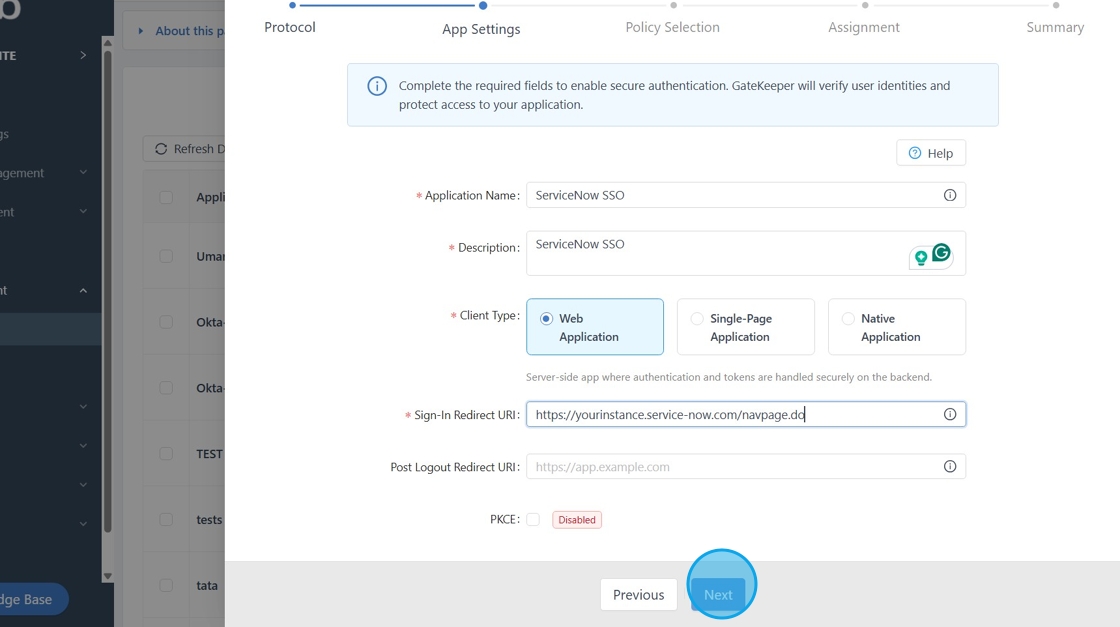Screen dimensions: 1120x627
Task: Focus the Description text area
Action: coord(746,253)
